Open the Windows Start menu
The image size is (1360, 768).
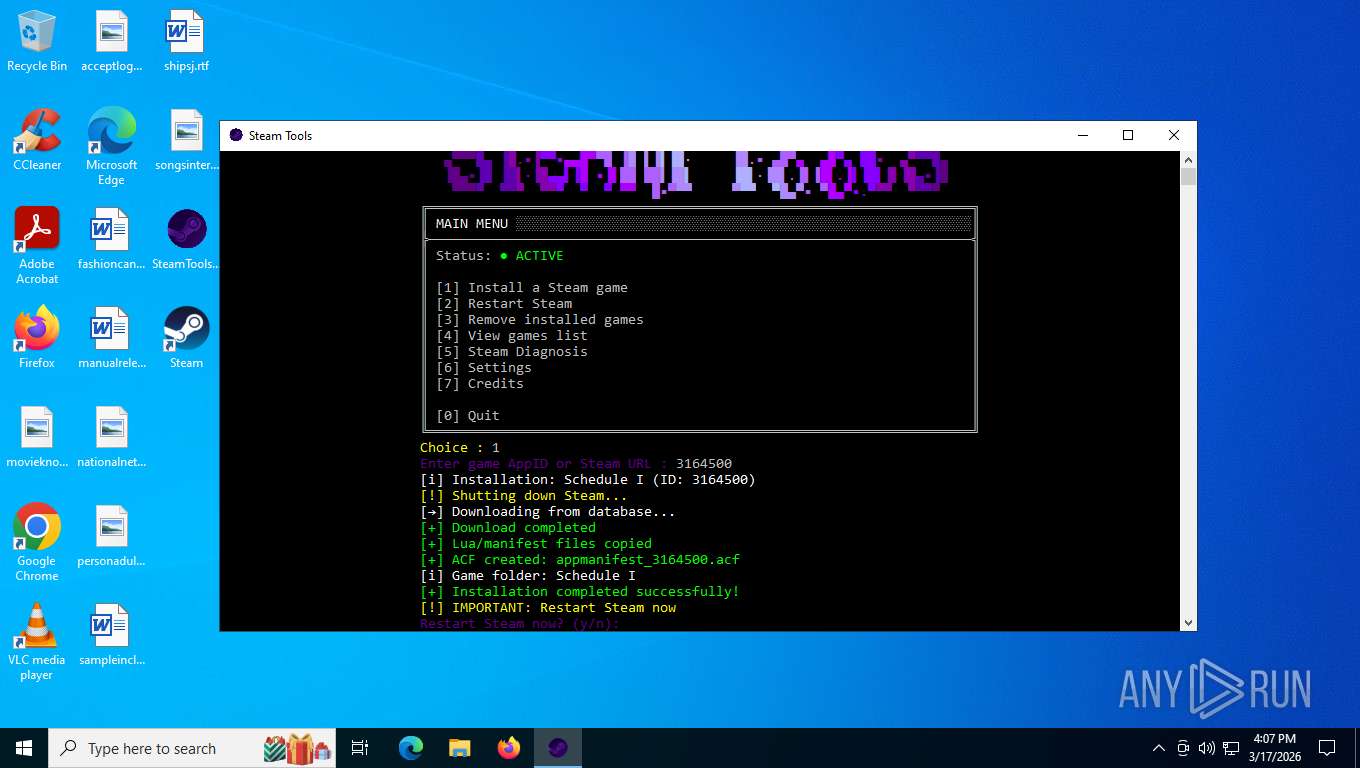pos(24,748)
